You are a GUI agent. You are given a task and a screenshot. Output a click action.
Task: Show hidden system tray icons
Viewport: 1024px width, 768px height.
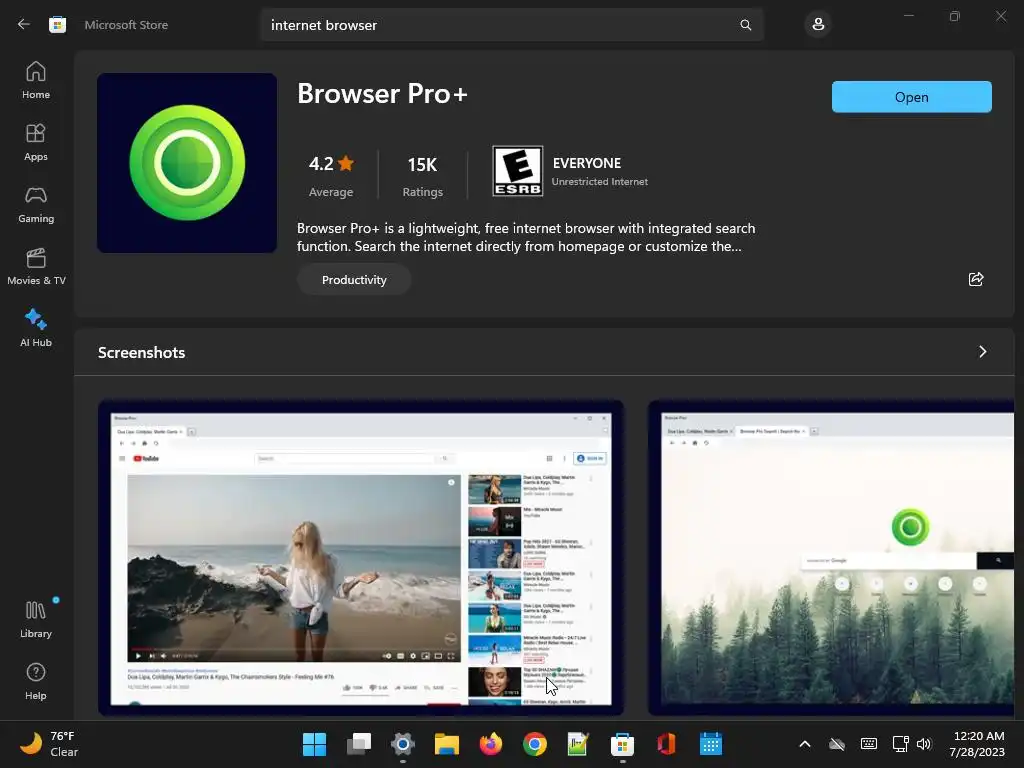point(805,744)
